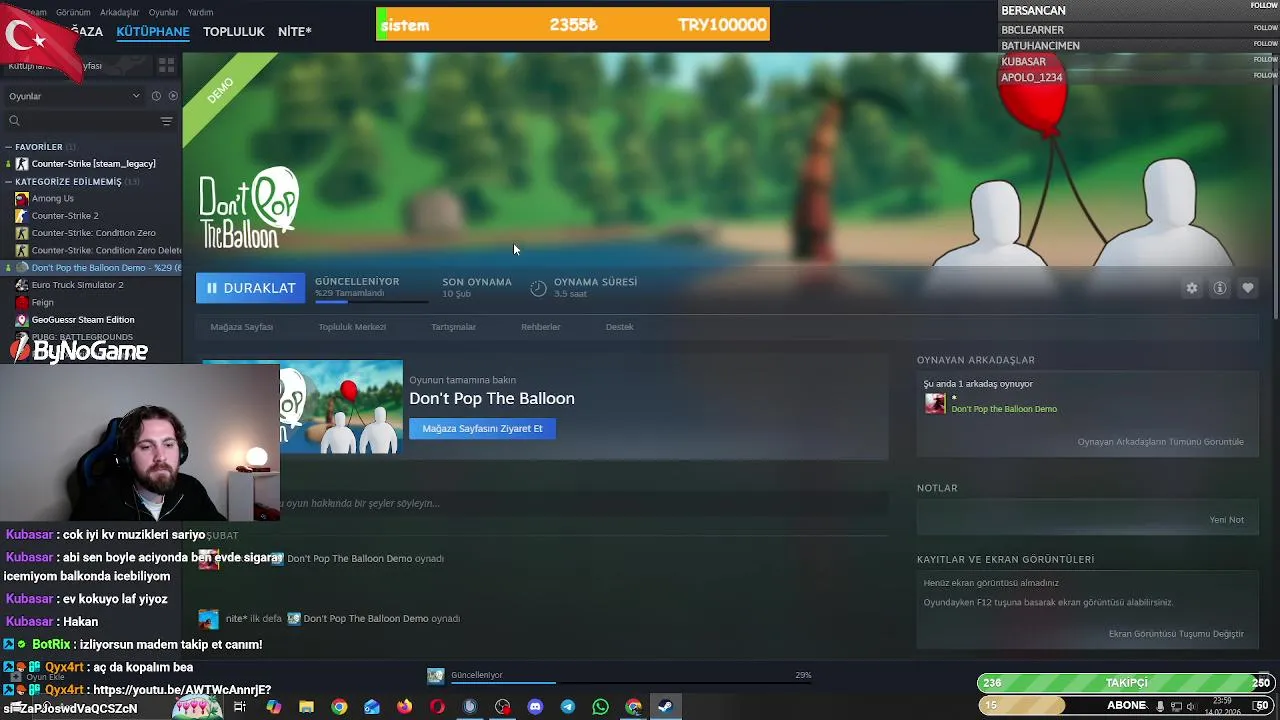
Task: Open Firefox from taskbar
Action: 404,707
